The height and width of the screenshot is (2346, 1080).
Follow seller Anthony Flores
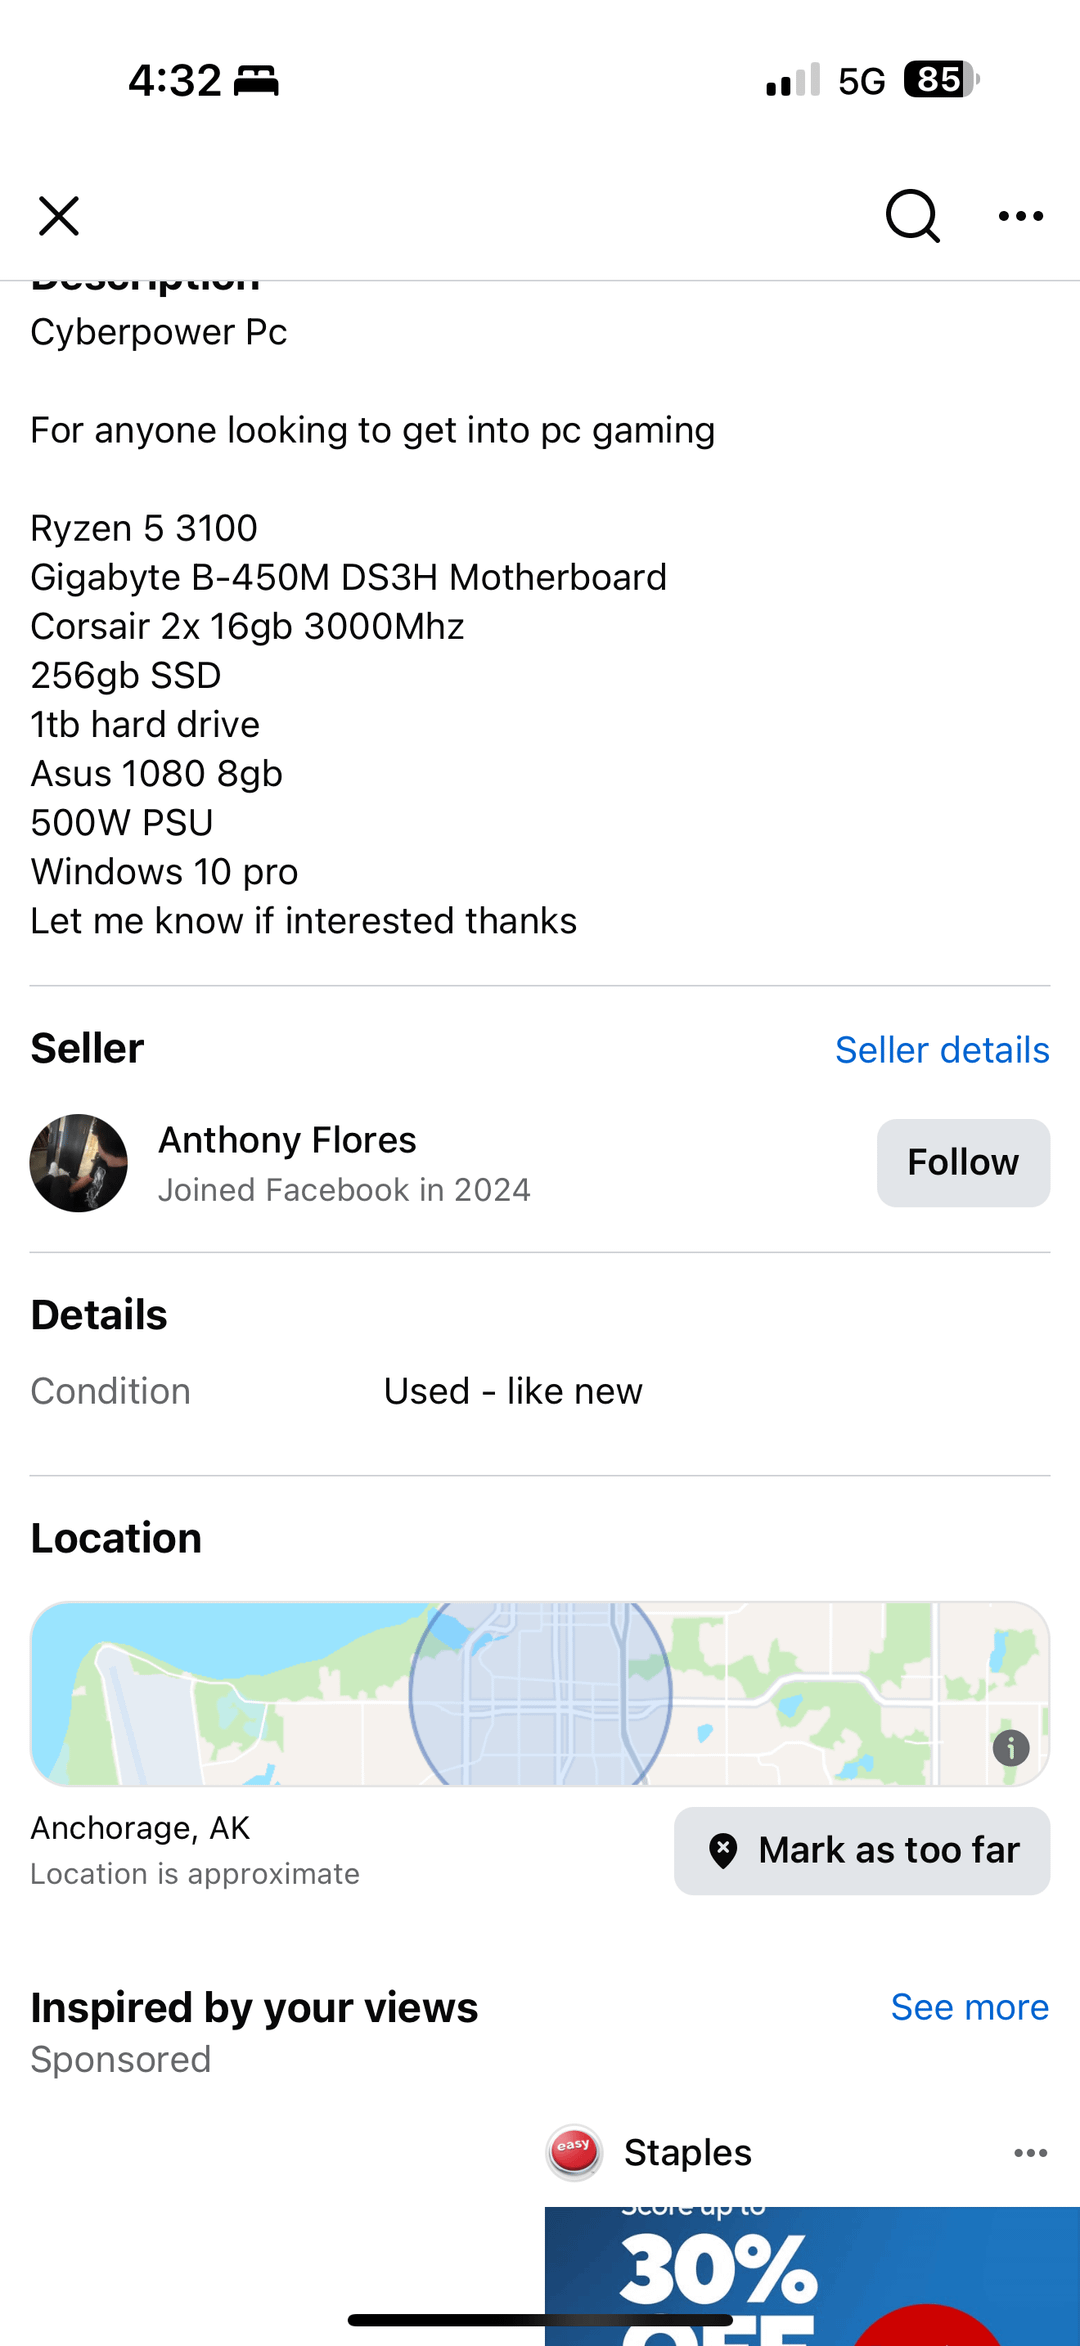click(963, 1163)
